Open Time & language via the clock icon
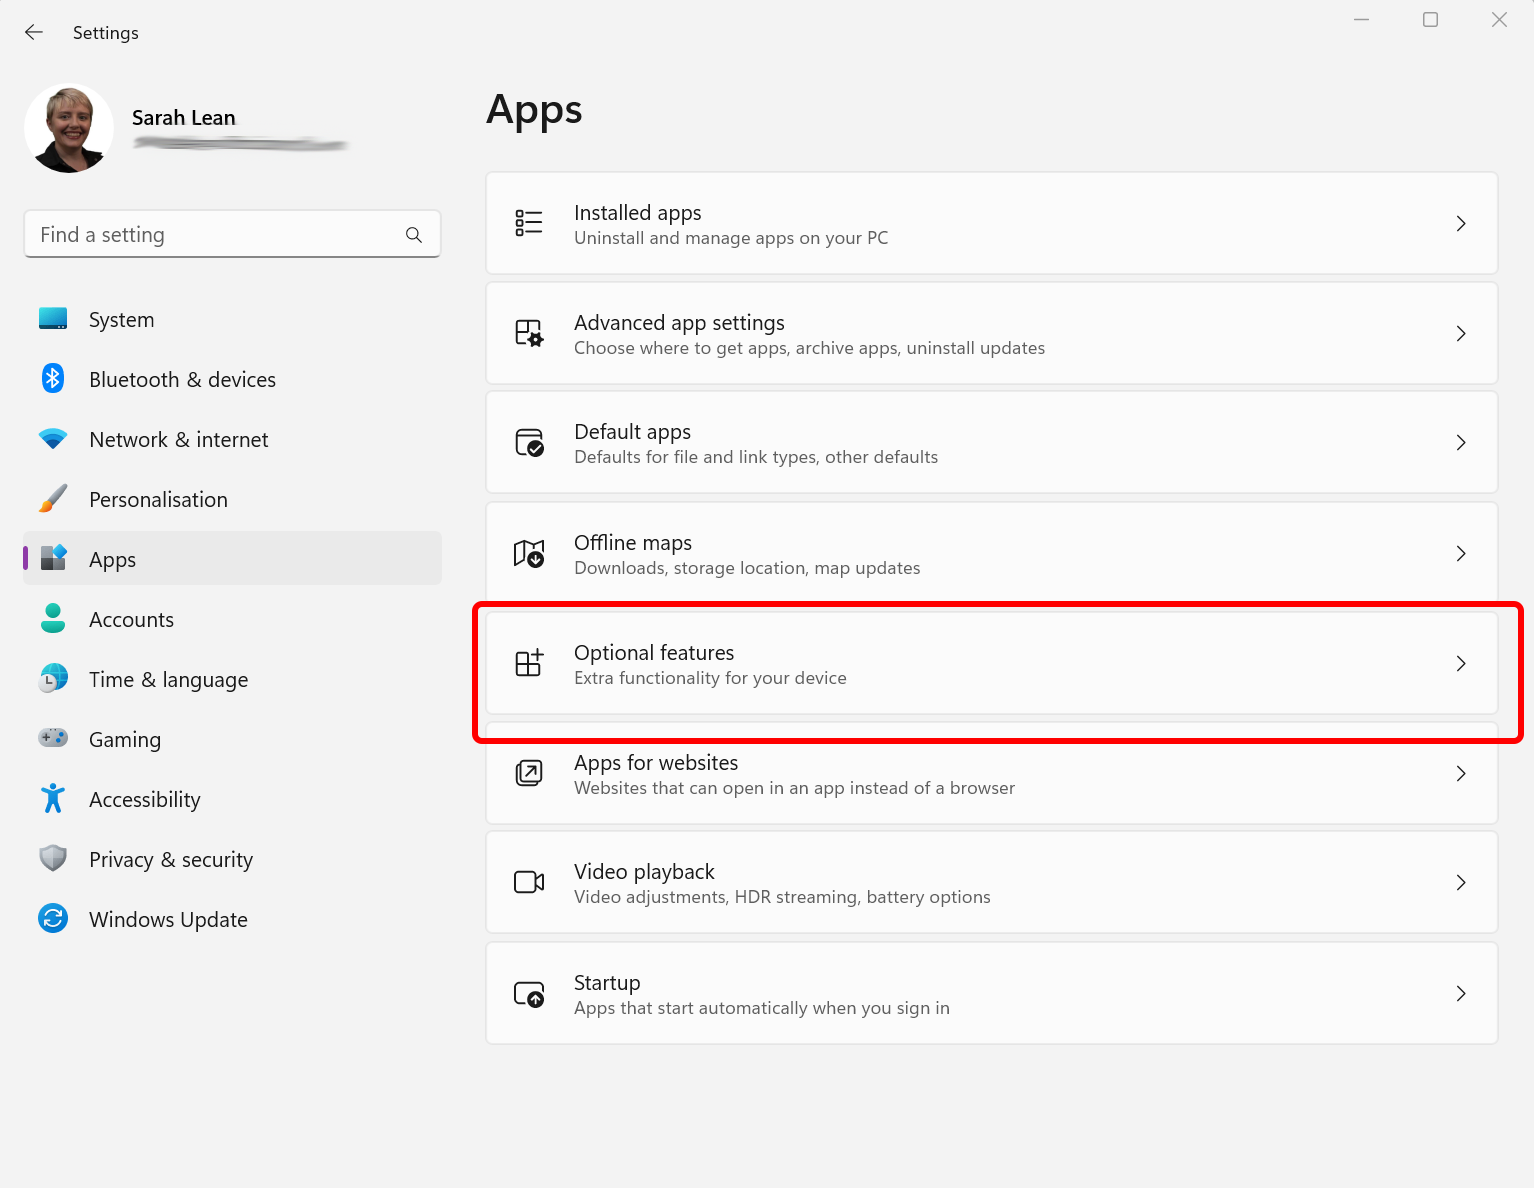The height and width of the screenshot is (1188, 1534). 52,679
